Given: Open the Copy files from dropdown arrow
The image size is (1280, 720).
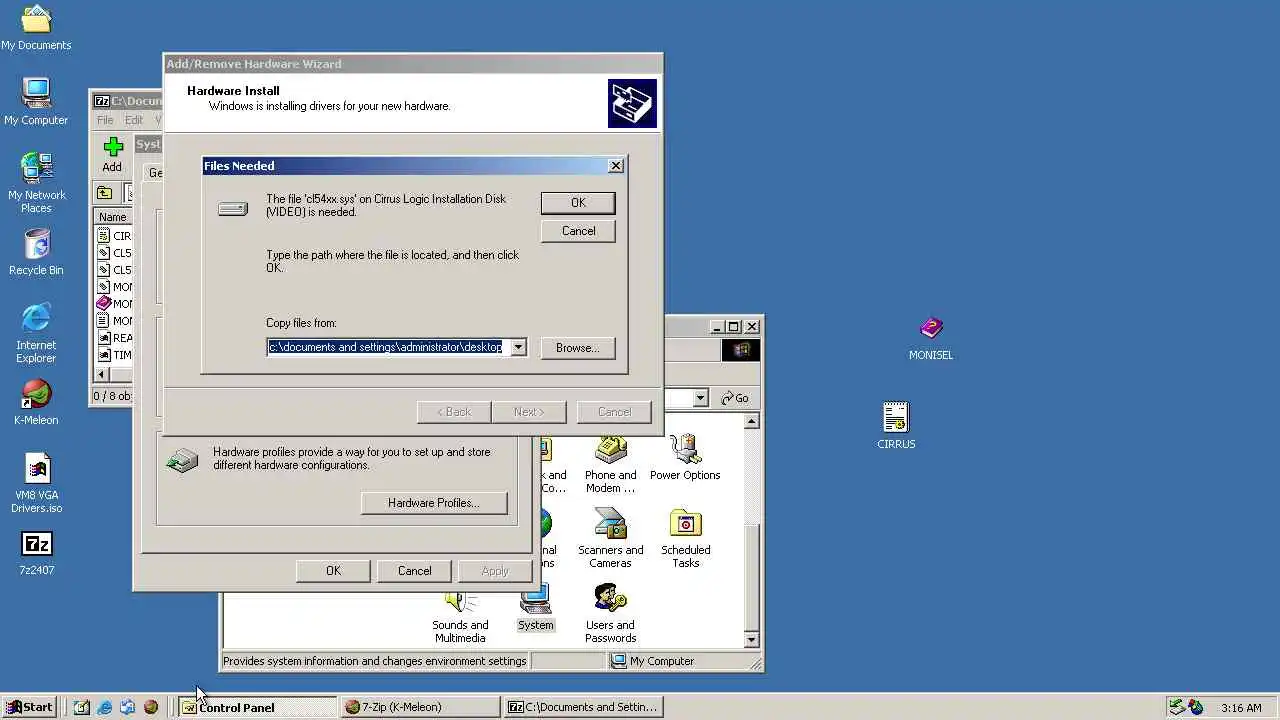Looking at the screenshot, I should tap(518, 347).
